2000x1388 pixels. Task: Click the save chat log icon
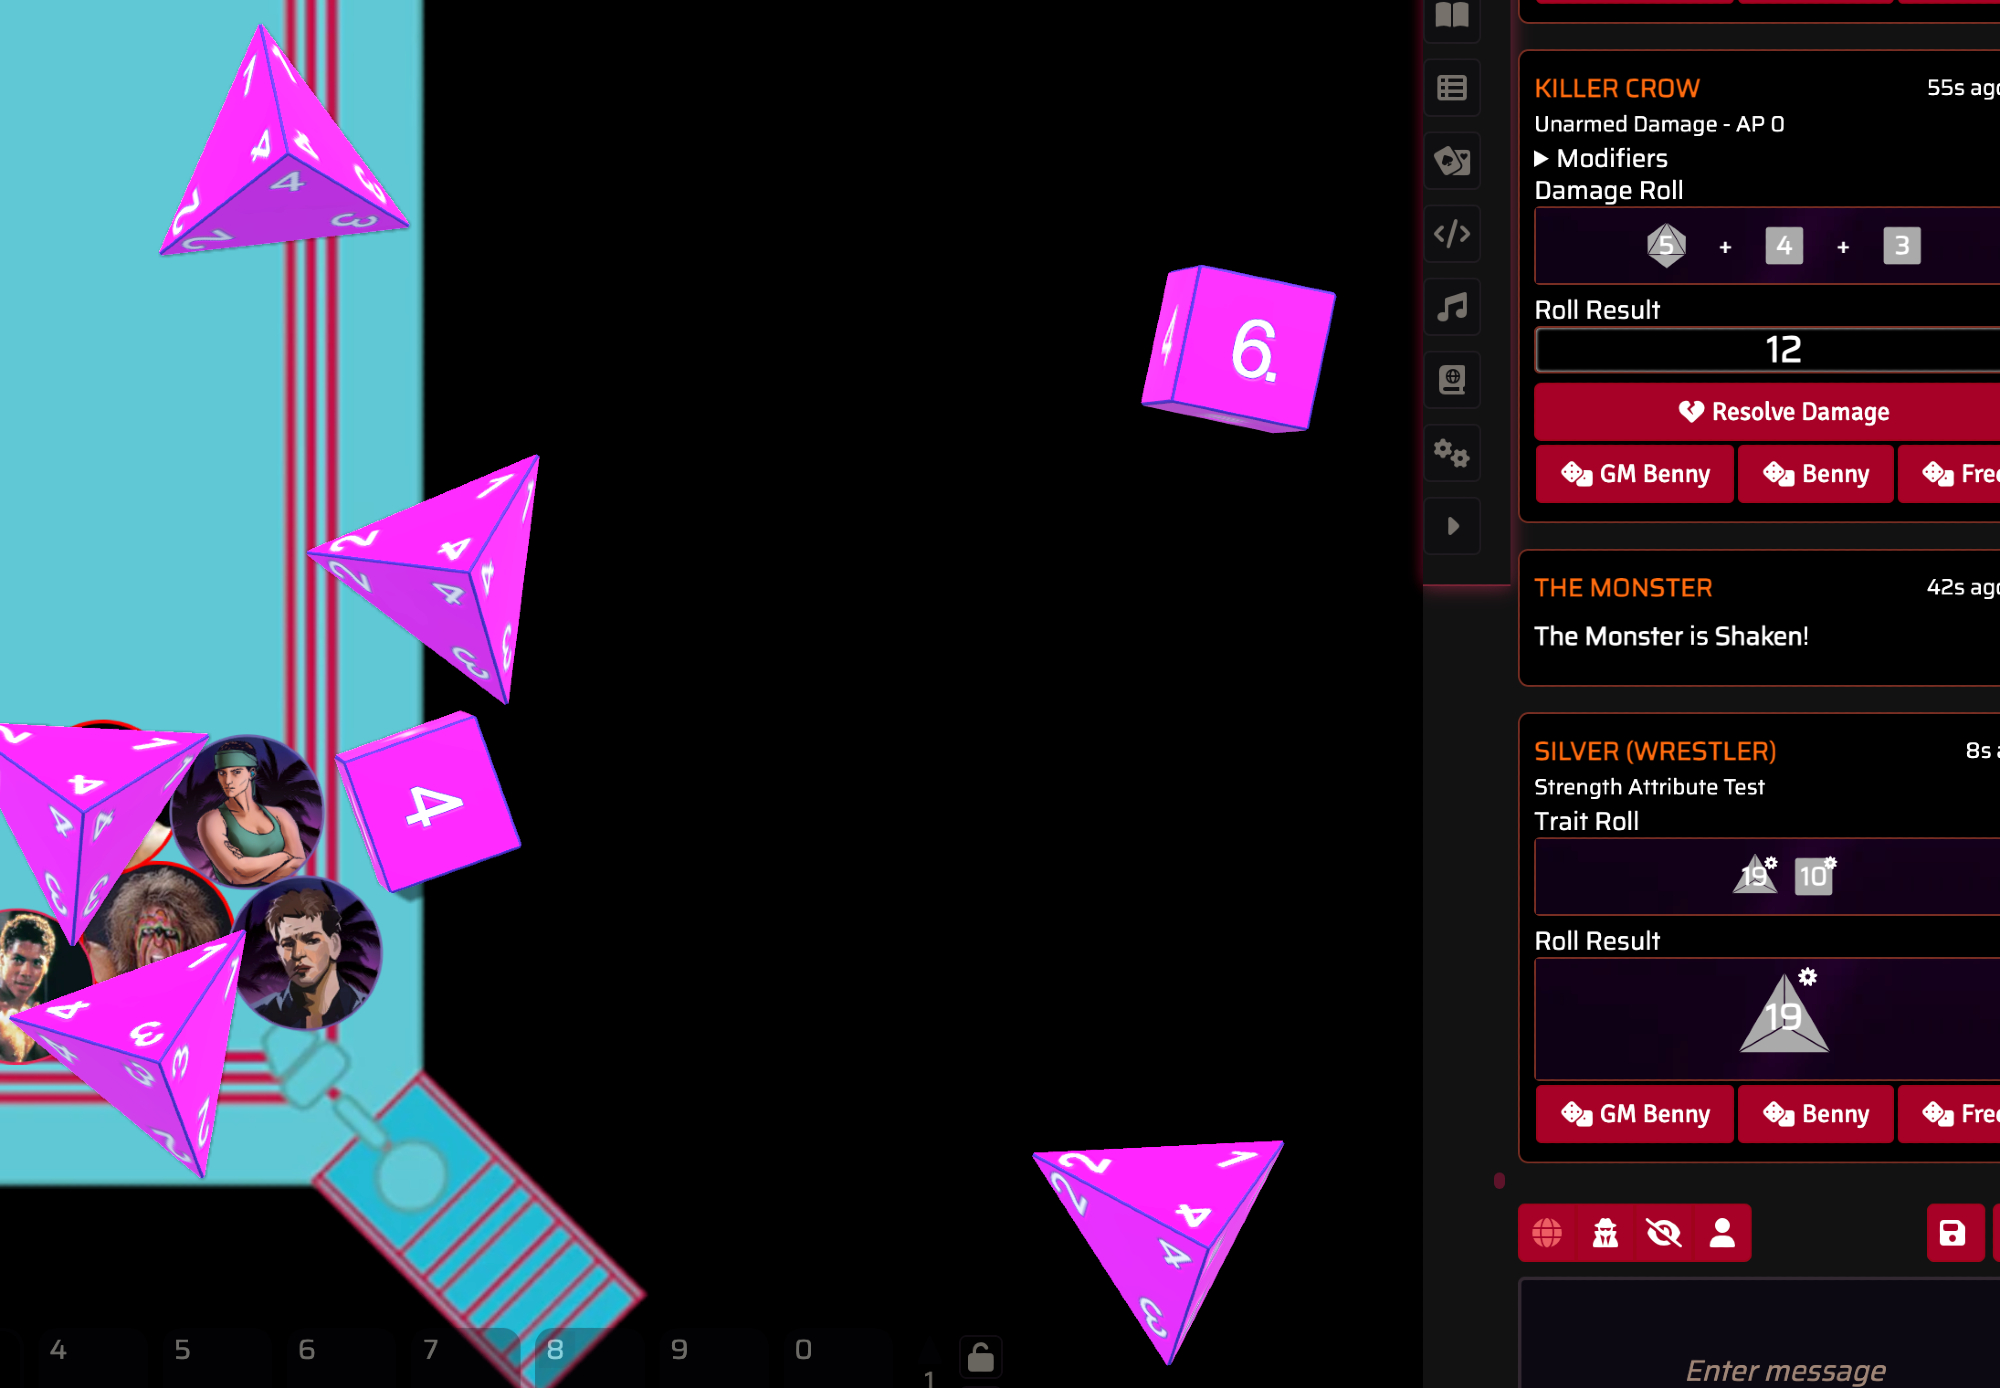tap(1952, 1233)
